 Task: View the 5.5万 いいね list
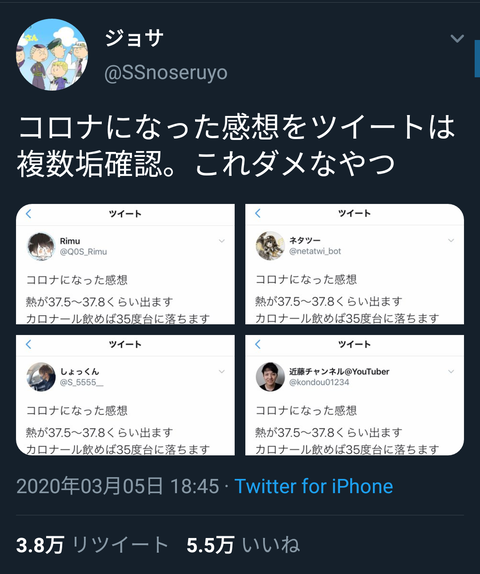[x=243, y=545]
